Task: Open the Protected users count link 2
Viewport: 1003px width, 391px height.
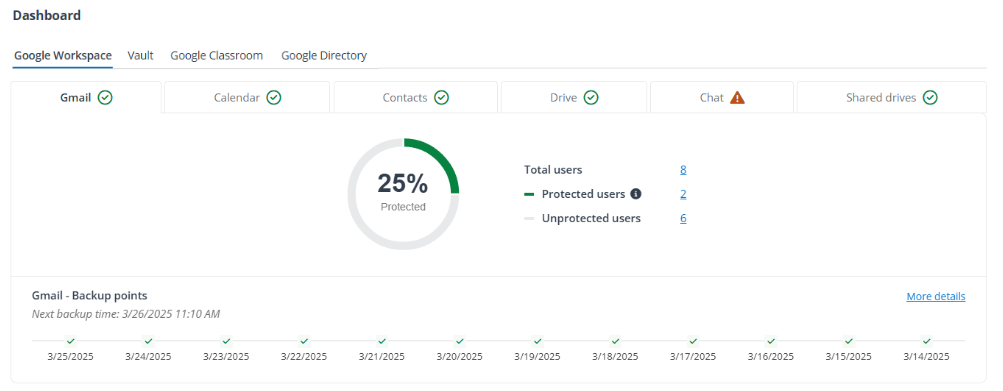Action: tap(683, 194)
